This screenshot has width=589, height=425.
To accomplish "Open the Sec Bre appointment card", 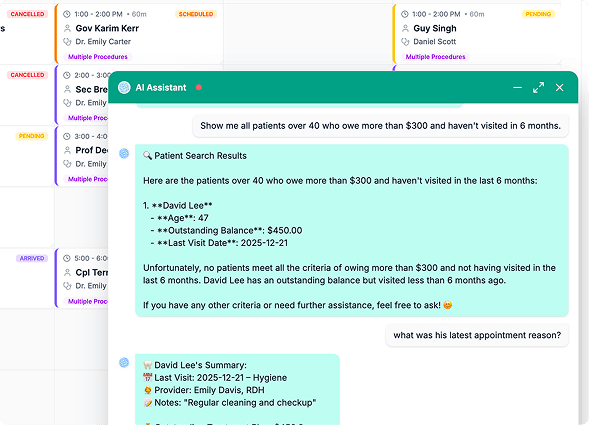I will [x=82, y=95].
